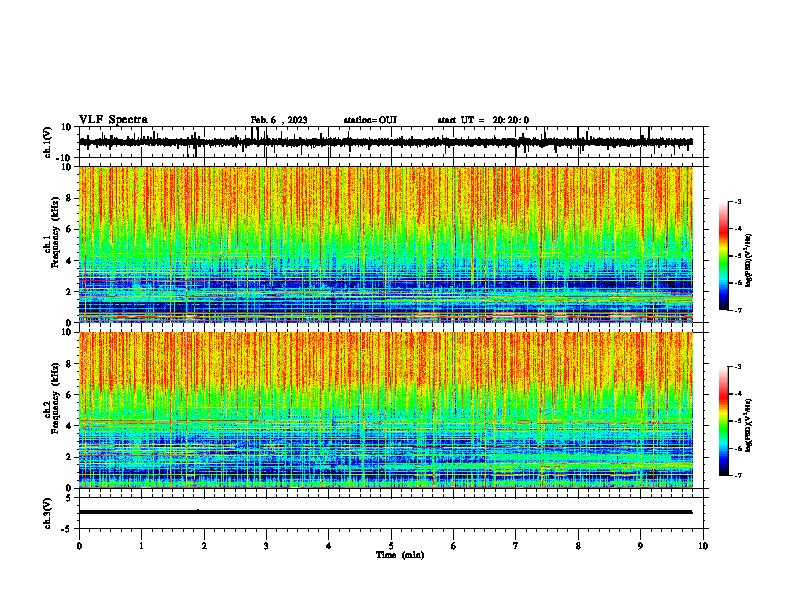The width and height of the screenshot is (792, 612).
Task: Click the "9" tick on the Time axis
Action: pos(640,546)
